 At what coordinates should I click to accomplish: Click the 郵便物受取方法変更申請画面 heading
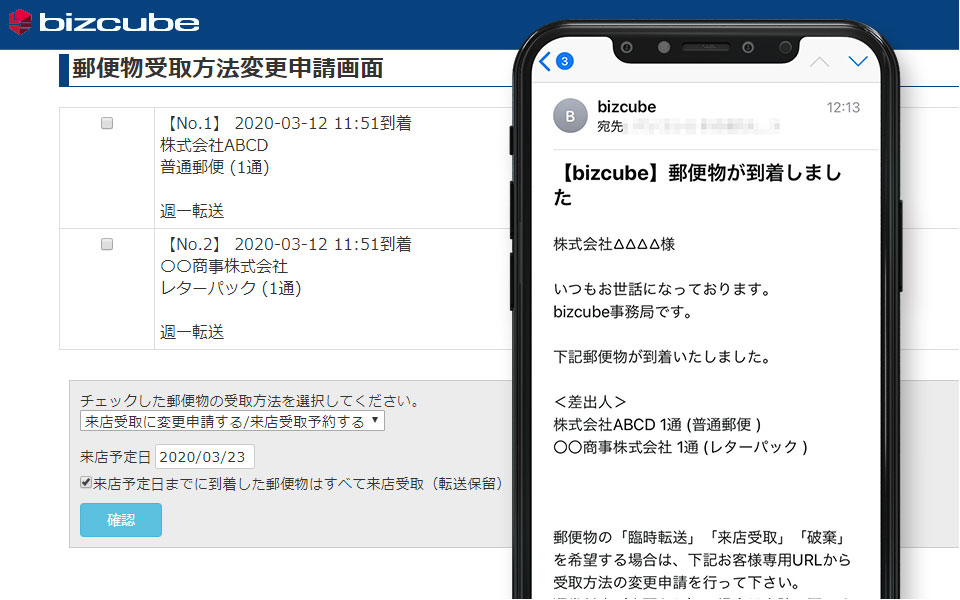[228, 68]
